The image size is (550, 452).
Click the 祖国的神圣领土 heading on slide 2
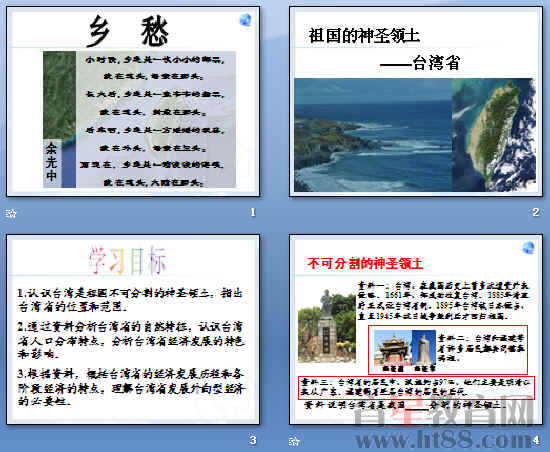(364, 36)
